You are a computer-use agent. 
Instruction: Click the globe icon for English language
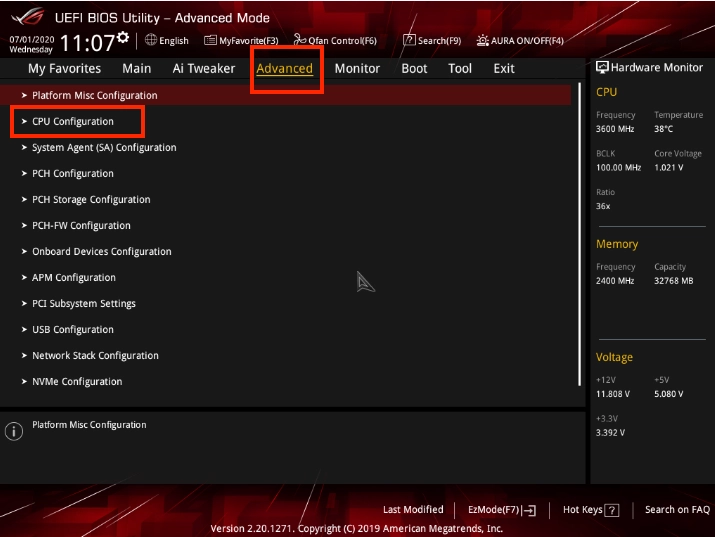(x=151, y=41)
